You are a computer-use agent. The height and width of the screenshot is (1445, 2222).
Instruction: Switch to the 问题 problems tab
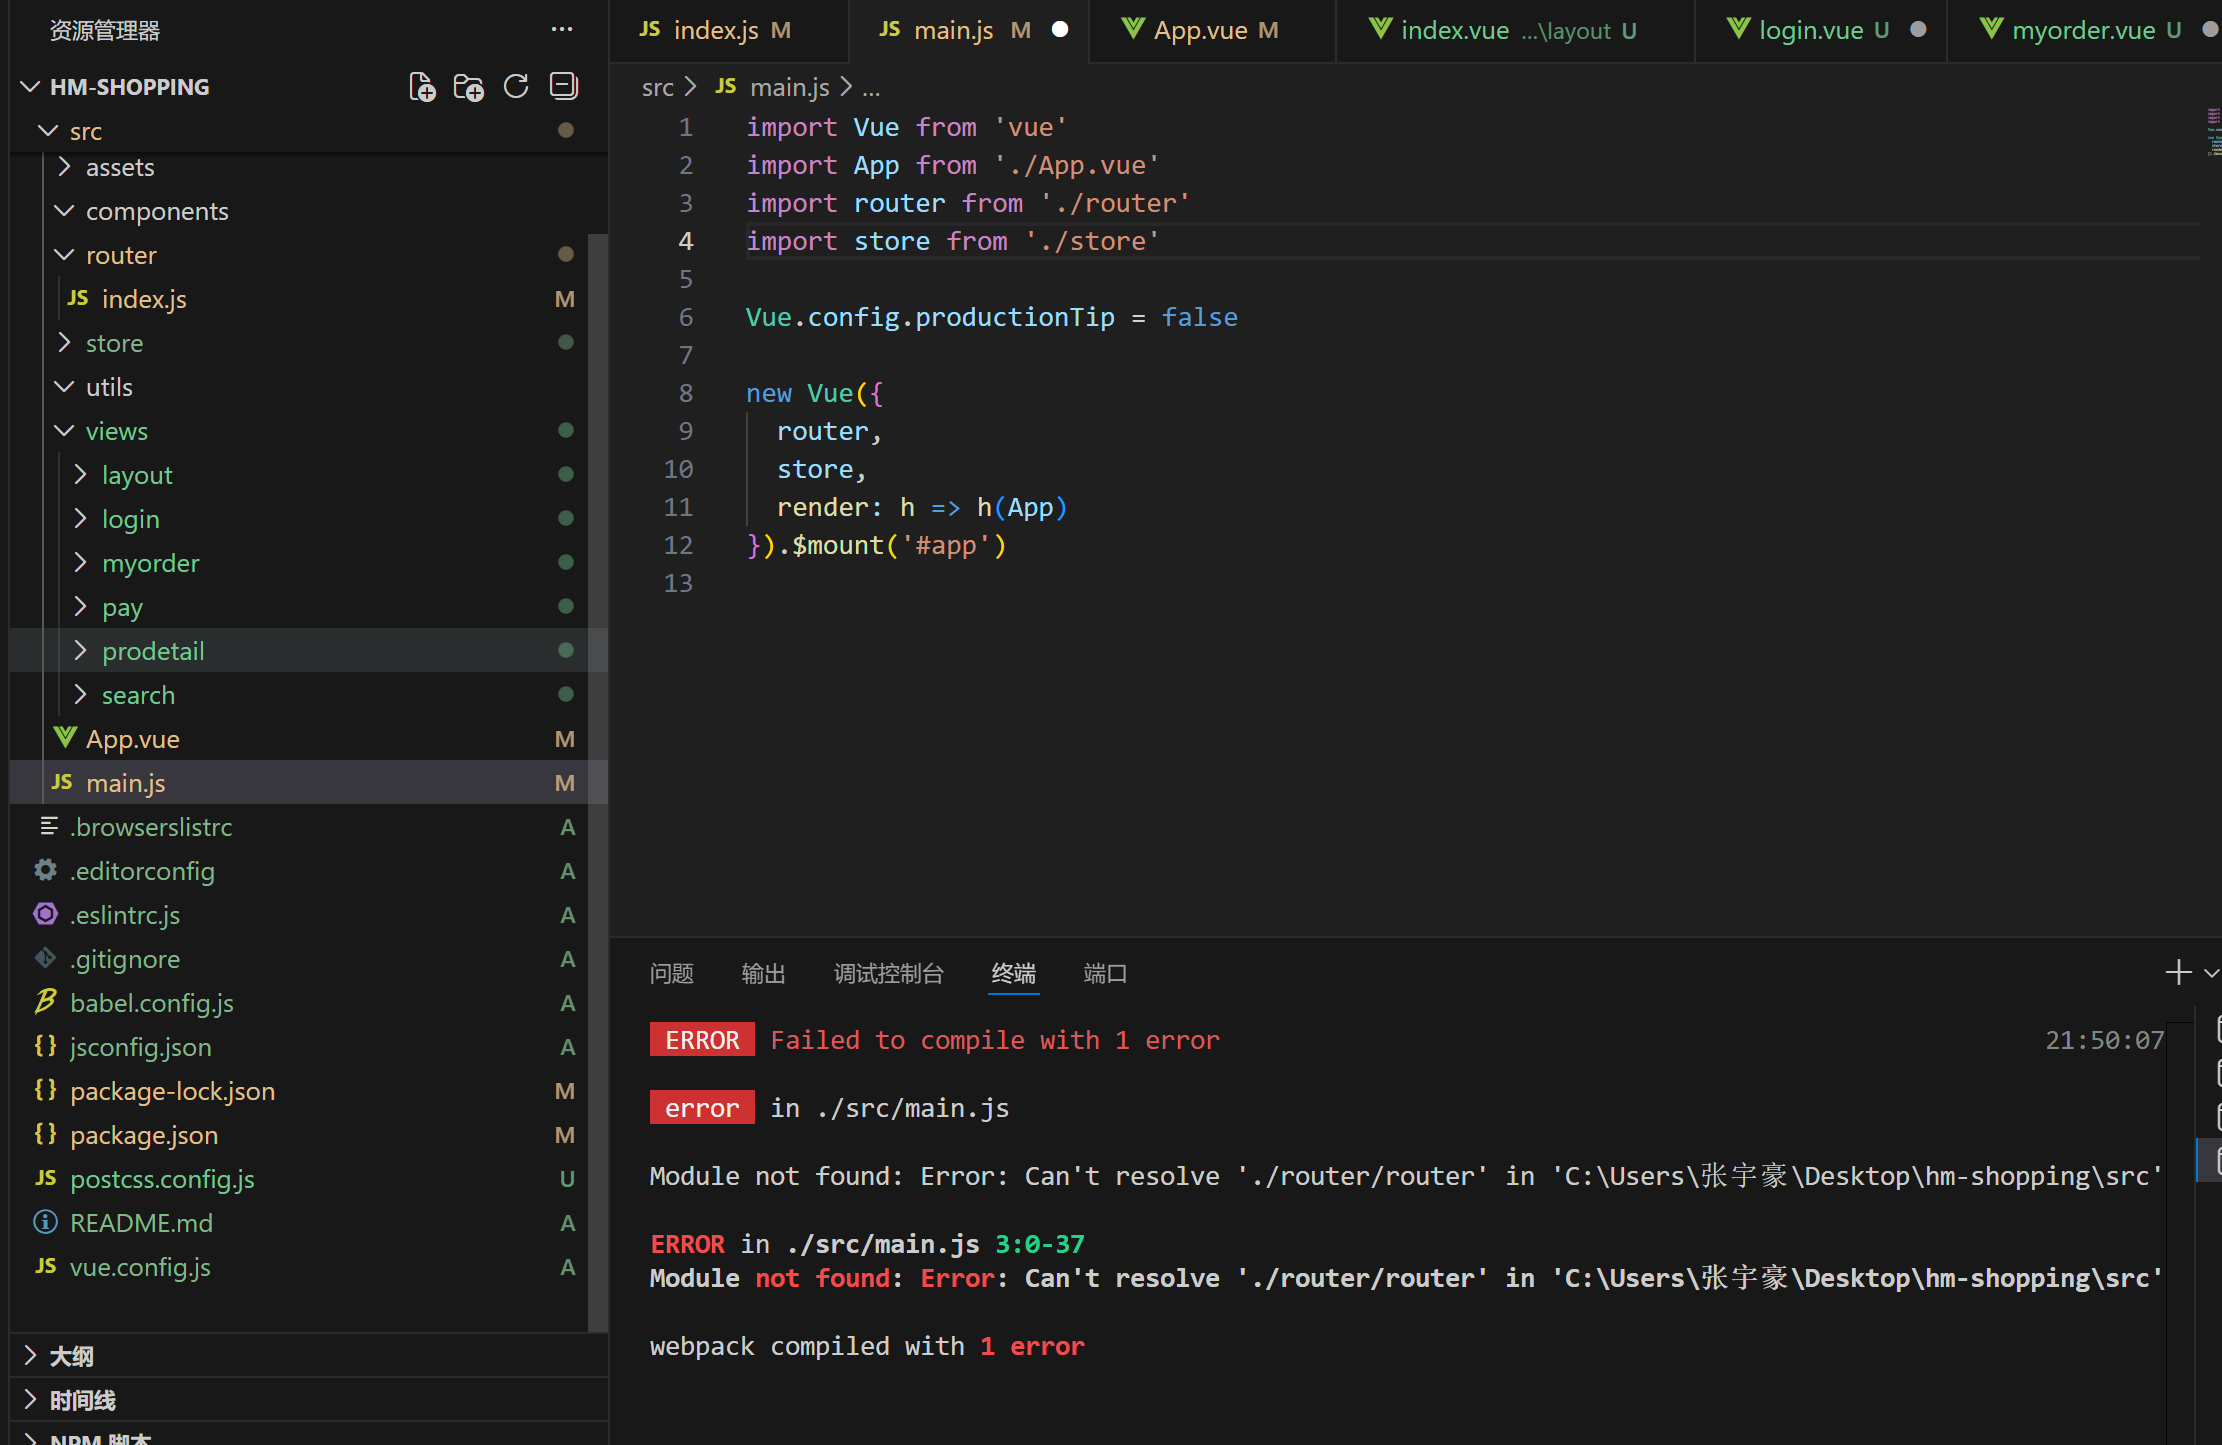pyautogui.click(x=671, y=973)
